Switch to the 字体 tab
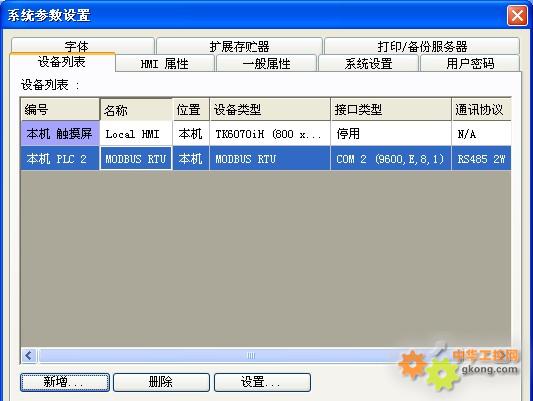 click(x=82, y=46)
